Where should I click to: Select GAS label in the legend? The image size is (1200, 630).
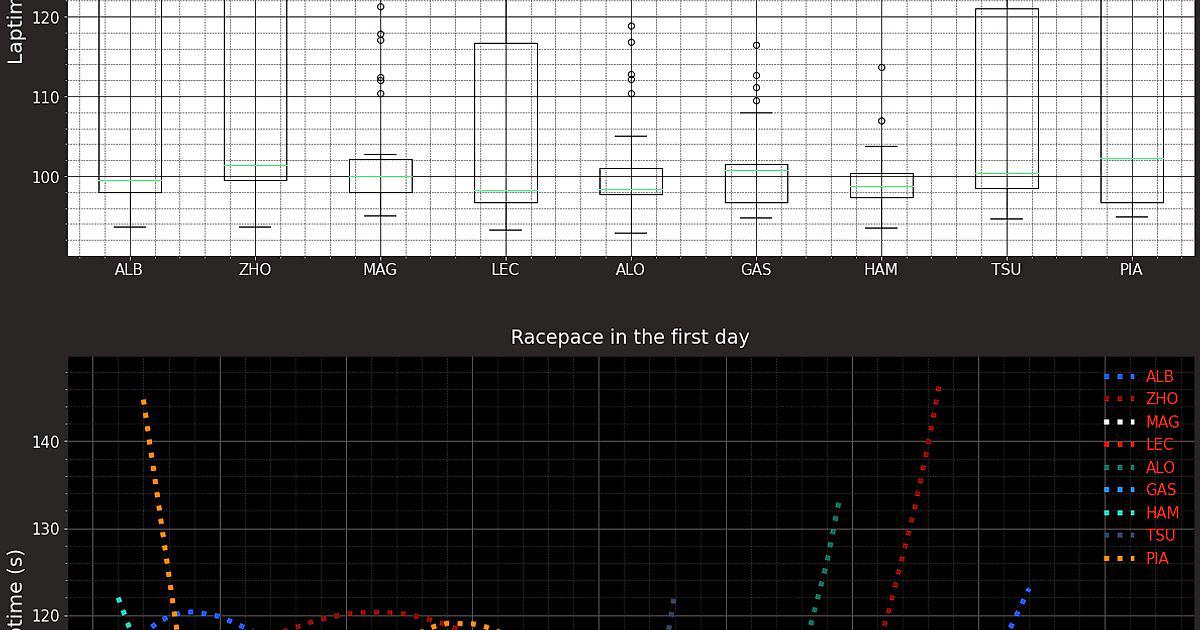coord(1160,490)
